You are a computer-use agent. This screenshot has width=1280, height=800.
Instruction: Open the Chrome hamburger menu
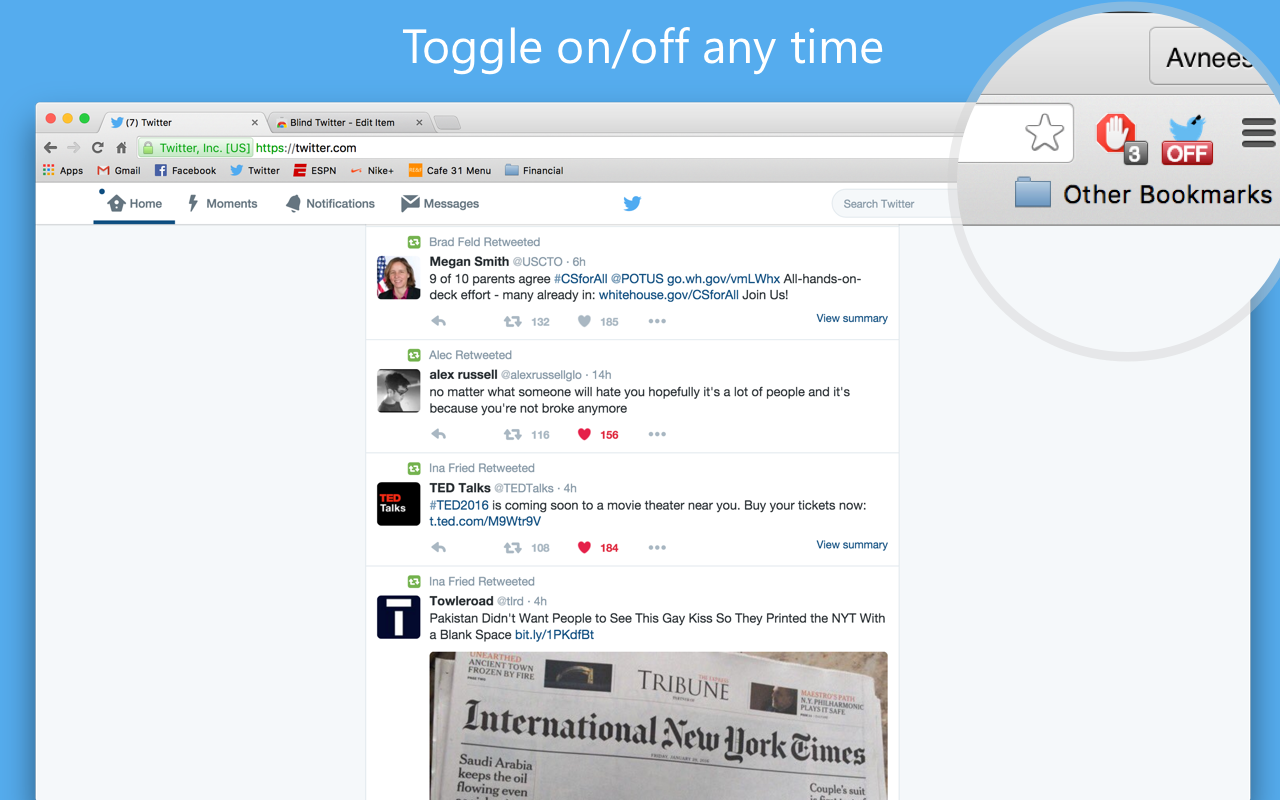click(1259, 133)
